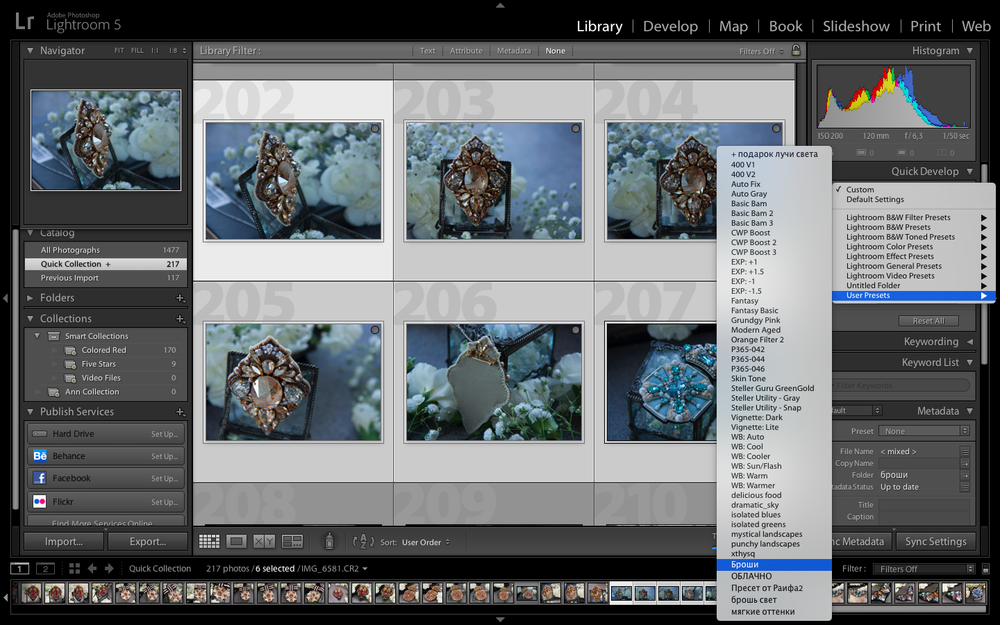
Task: Toggle quick collection marker on photo 204
Action: click(x=776, y=129)
